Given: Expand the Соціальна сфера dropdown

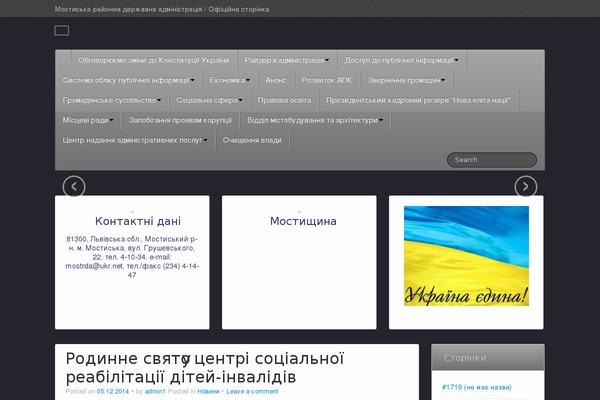Looking at the screenshot, I should (x=209, y=100).
